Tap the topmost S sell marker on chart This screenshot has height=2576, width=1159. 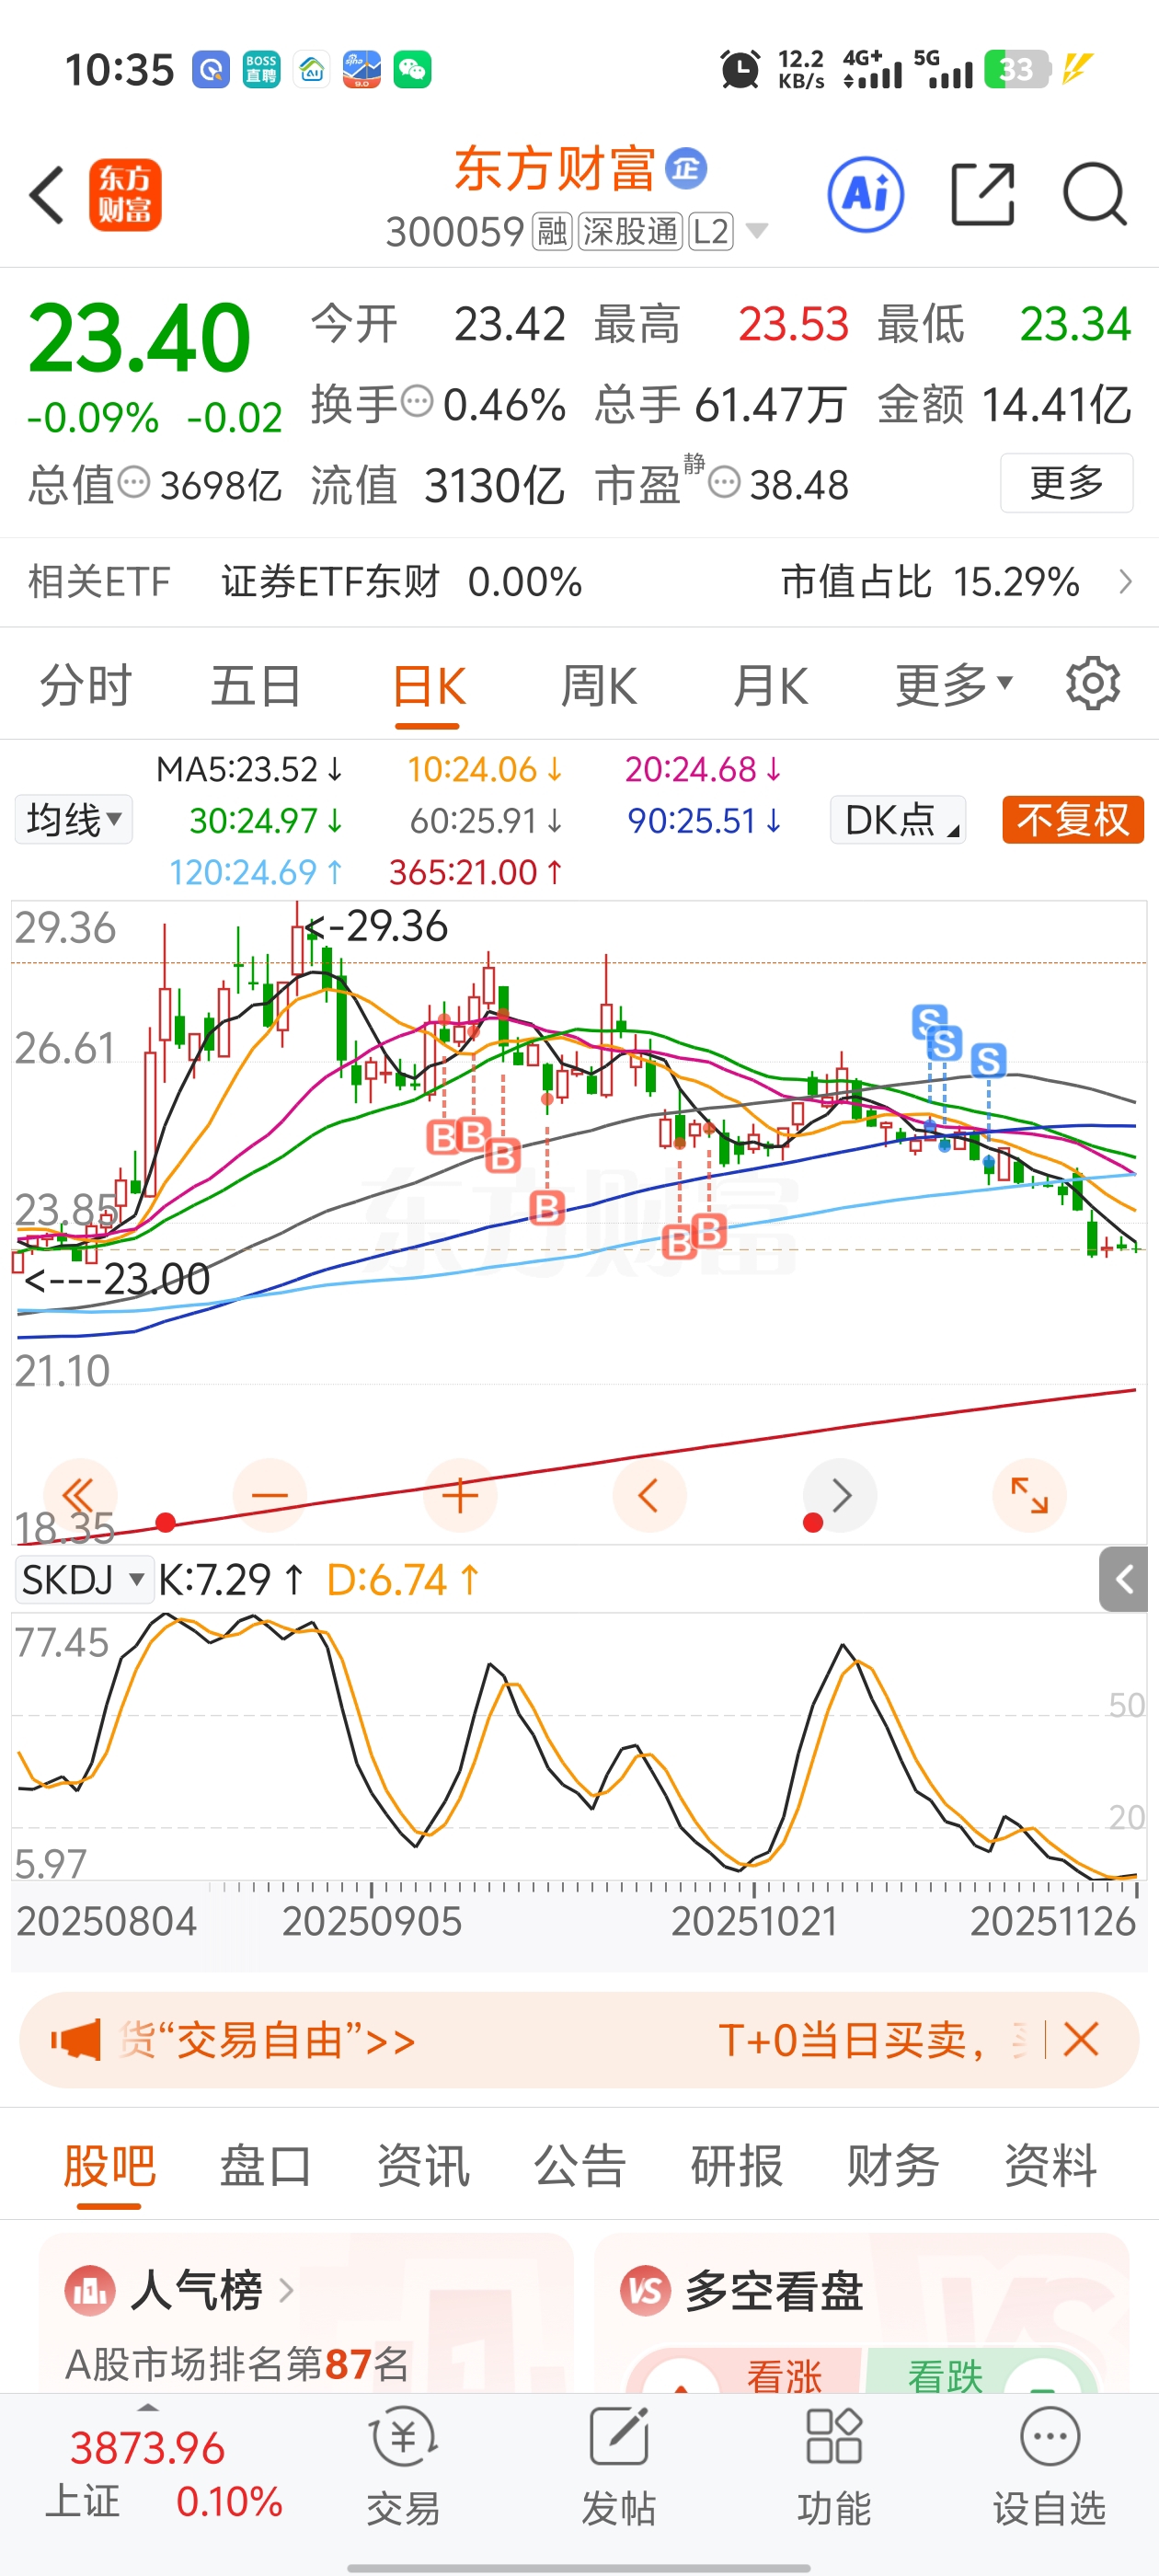point(929,1021)
